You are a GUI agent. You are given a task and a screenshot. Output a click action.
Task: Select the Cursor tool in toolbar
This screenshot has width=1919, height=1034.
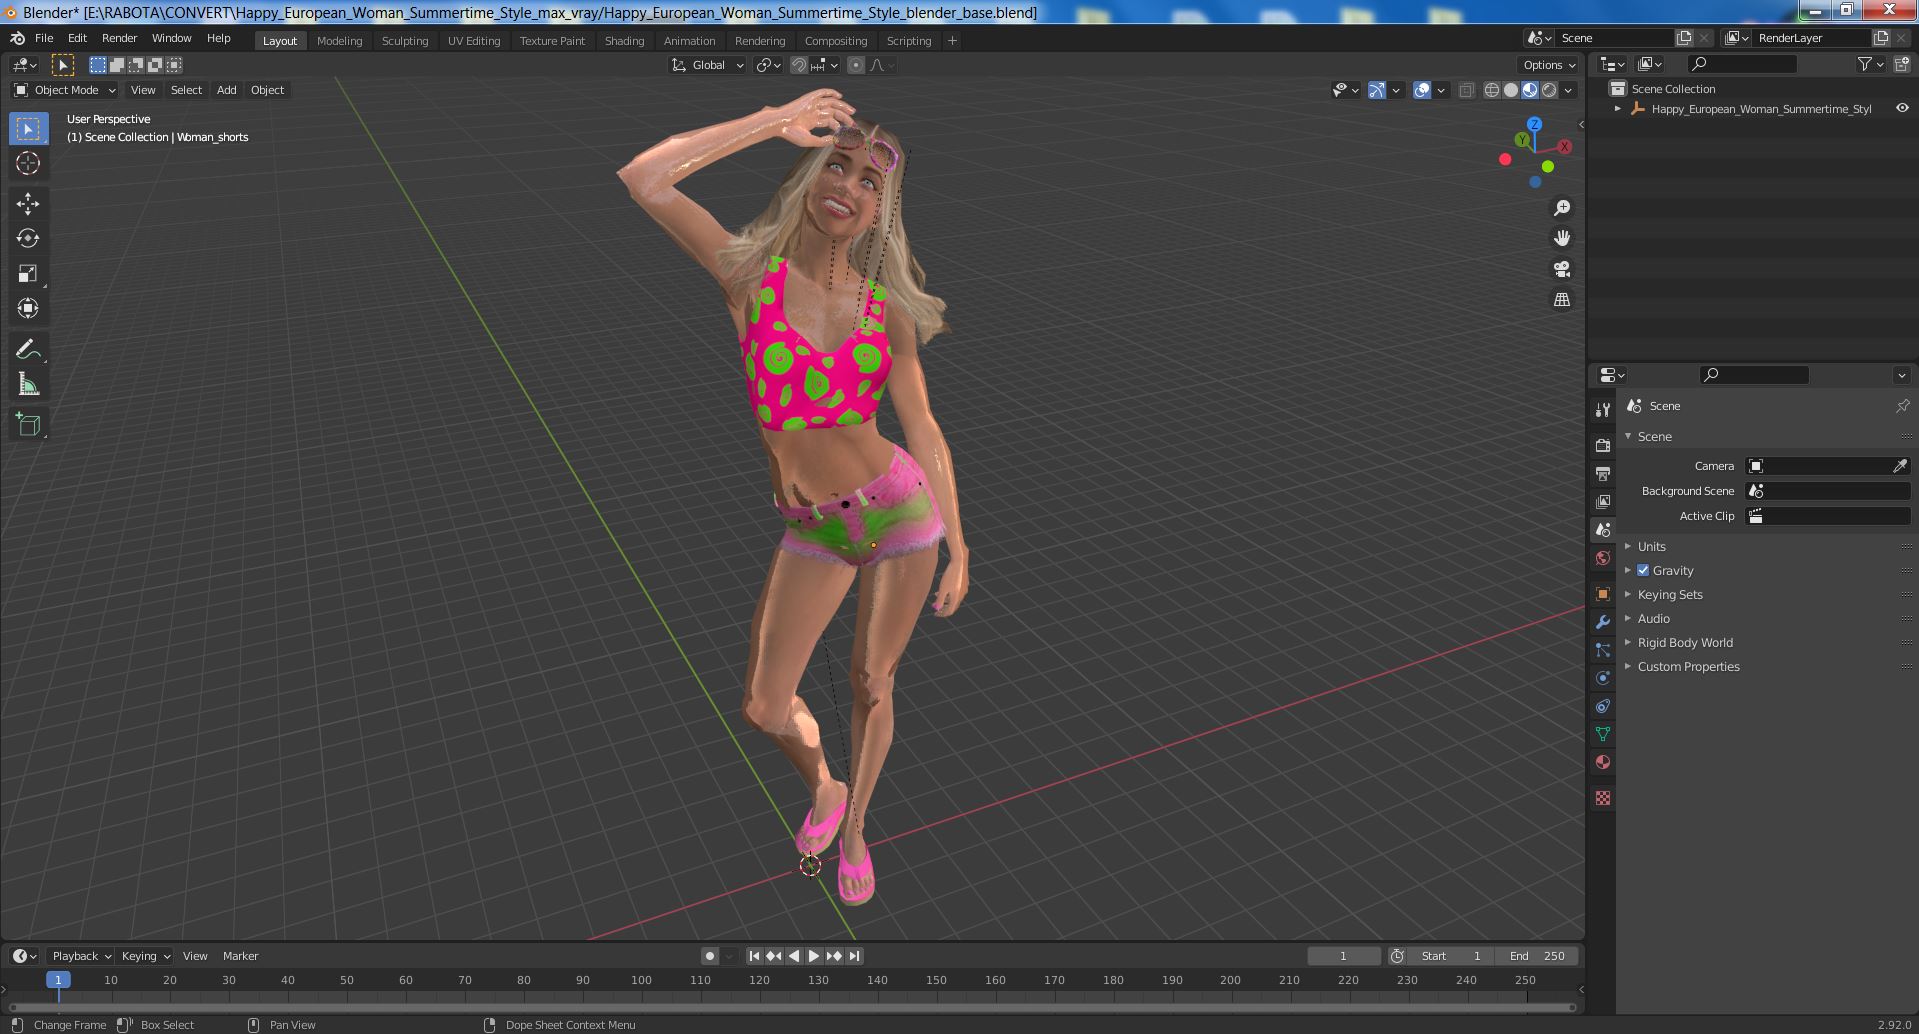click(x=28, y=163)
